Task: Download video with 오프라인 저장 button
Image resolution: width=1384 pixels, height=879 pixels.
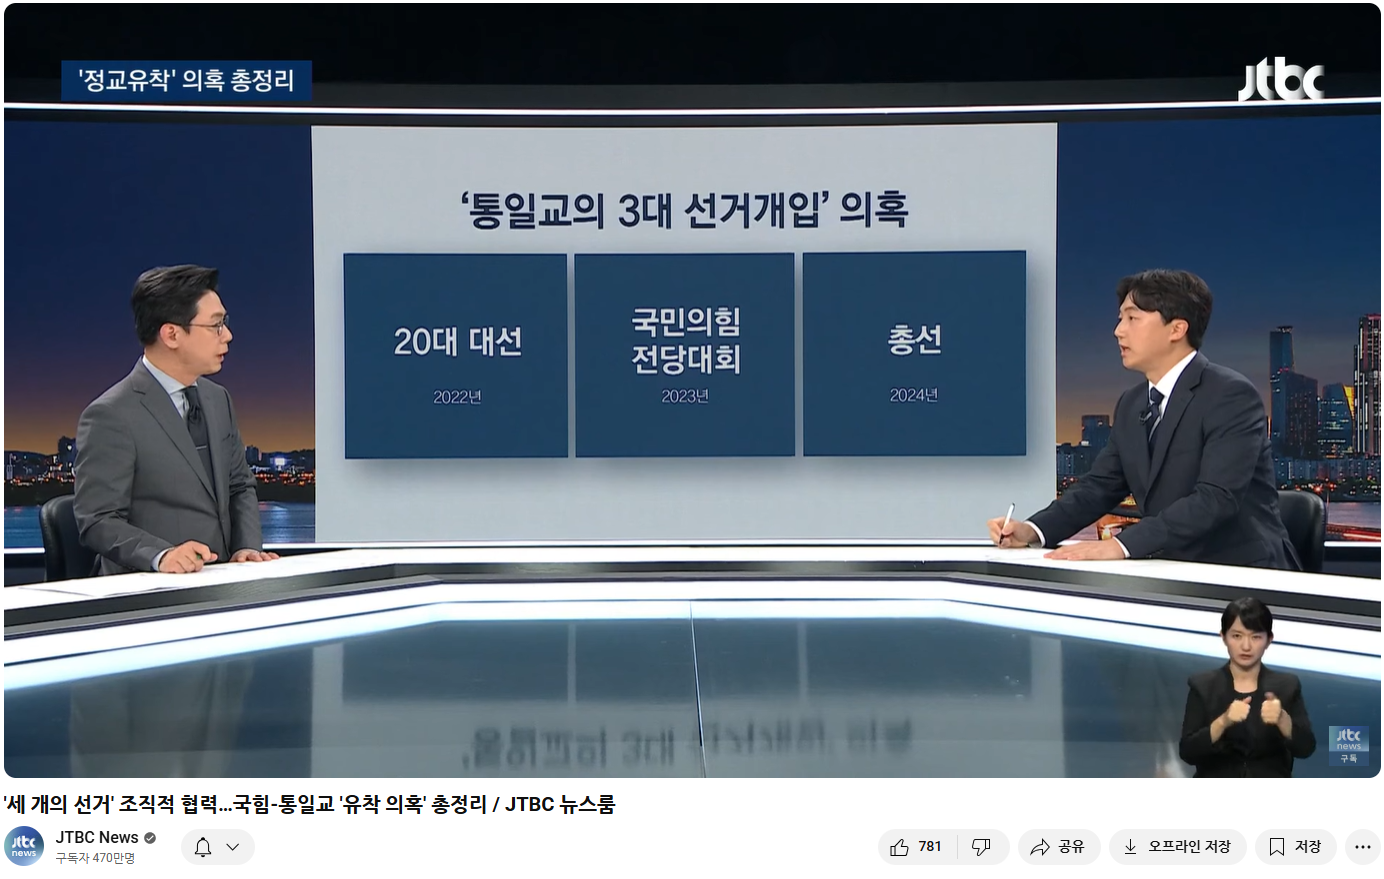Action: point(1178,847)
